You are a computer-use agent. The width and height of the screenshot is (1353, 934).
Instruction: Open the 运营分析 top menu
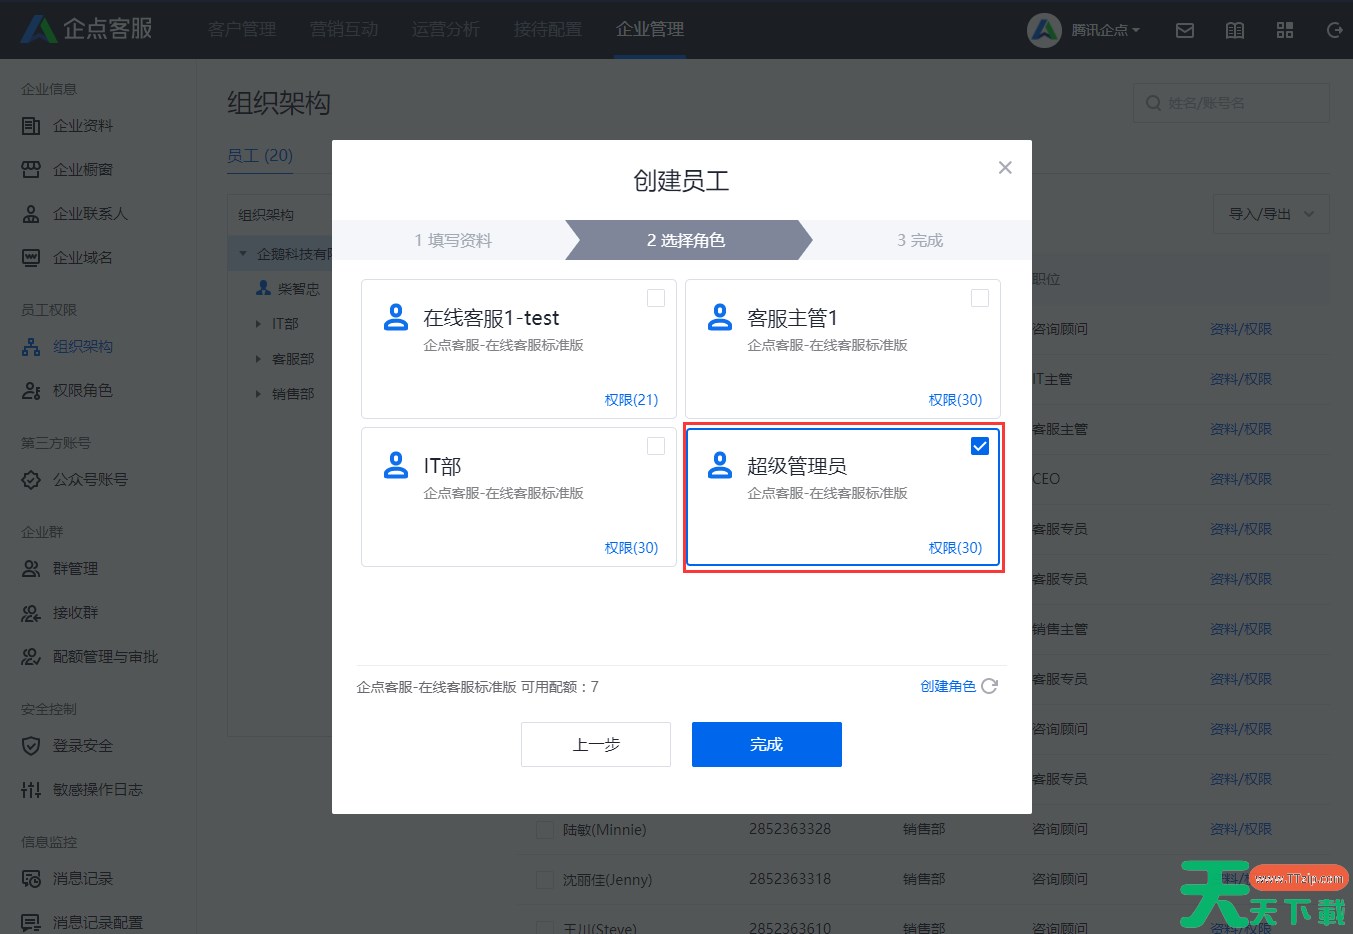446,29
